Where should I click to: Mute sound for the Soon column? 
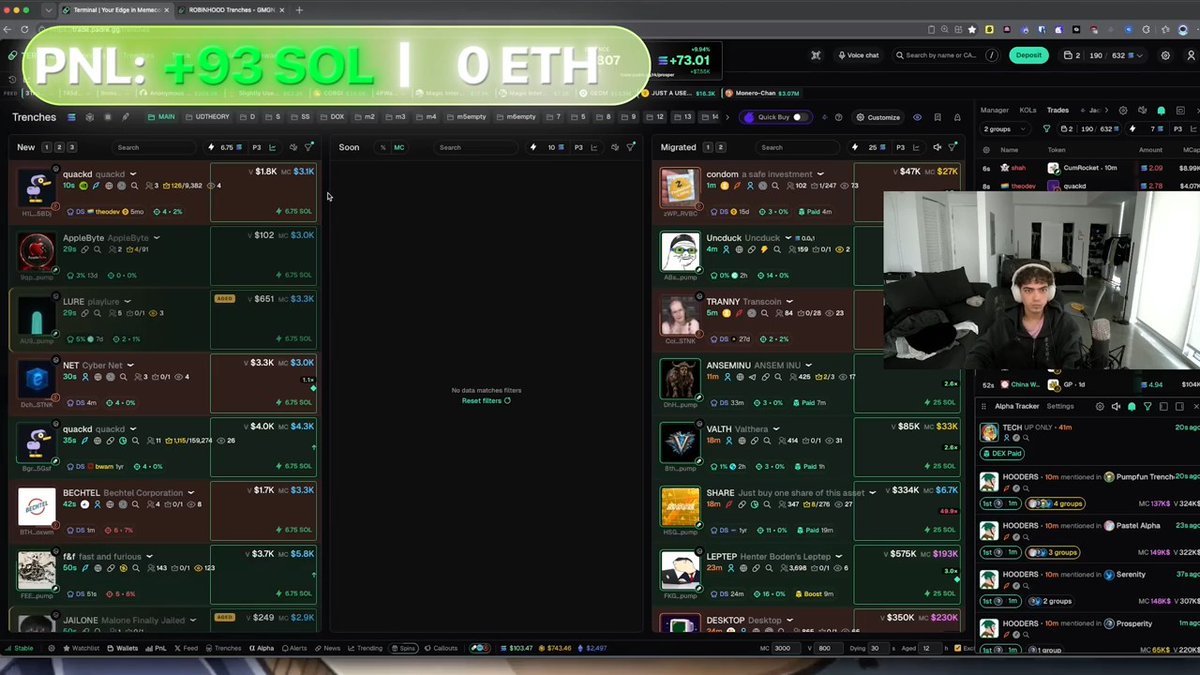615,147
